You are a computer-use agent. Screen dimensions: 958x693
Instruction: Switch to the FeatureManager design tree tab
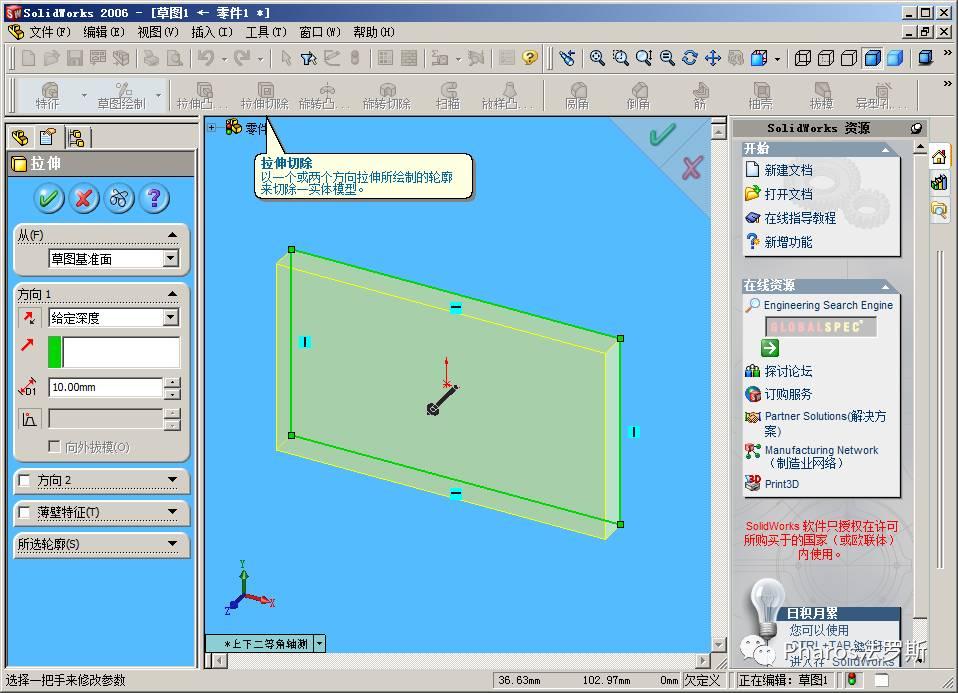pyautogui.click(x=20, y=138)
